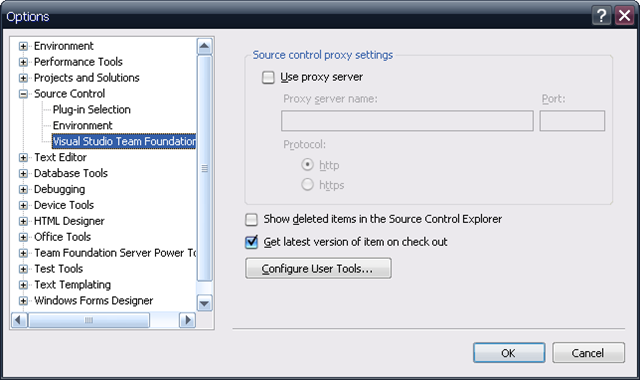Click the tree's horizontal scrollbar thumb
This screenshot has height=380, width=640.
coord(89,320)
